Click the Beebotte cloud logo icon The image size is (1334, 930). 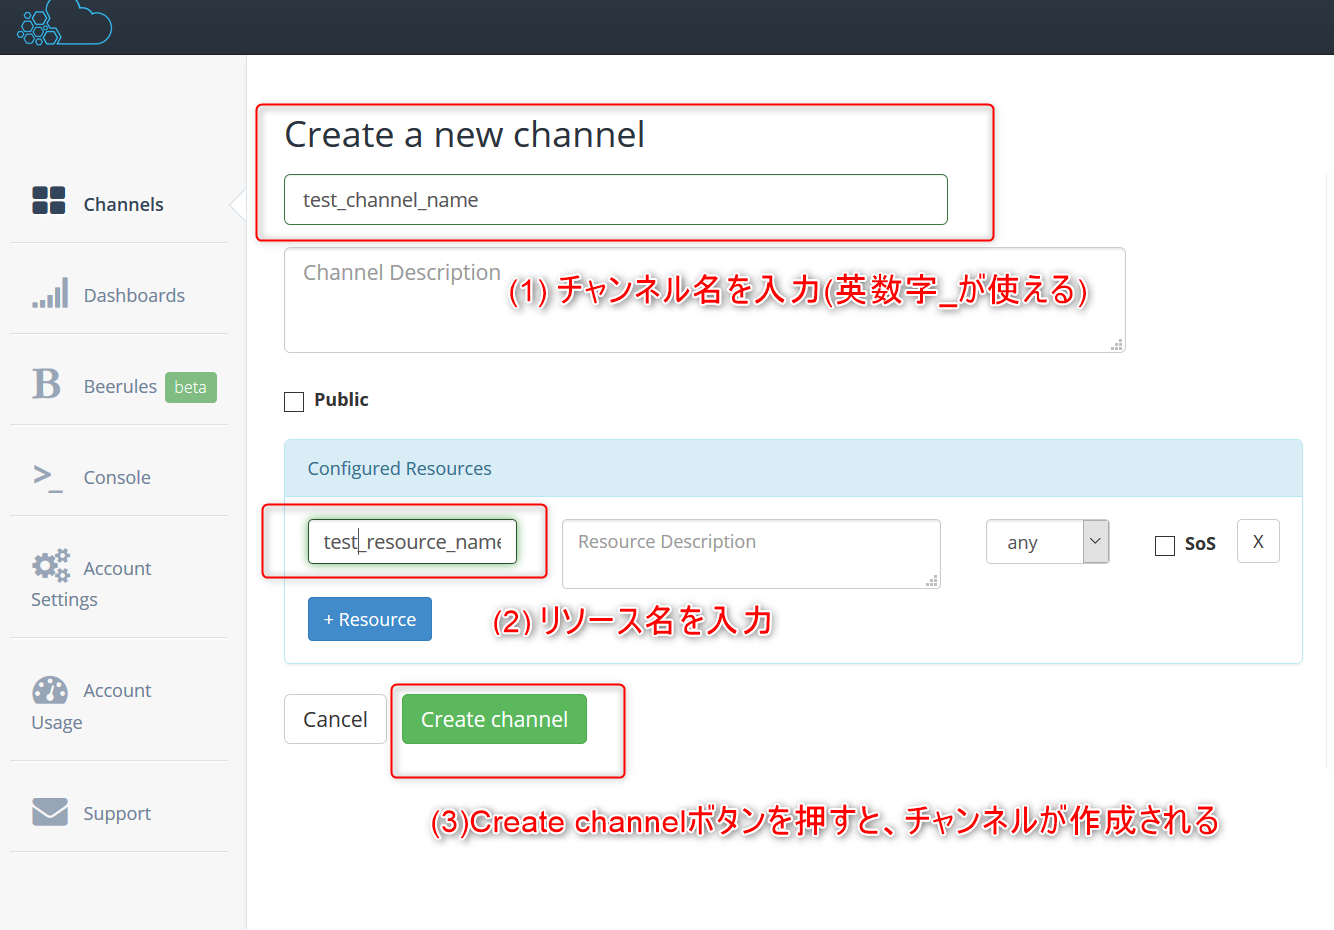click(64, 23)
